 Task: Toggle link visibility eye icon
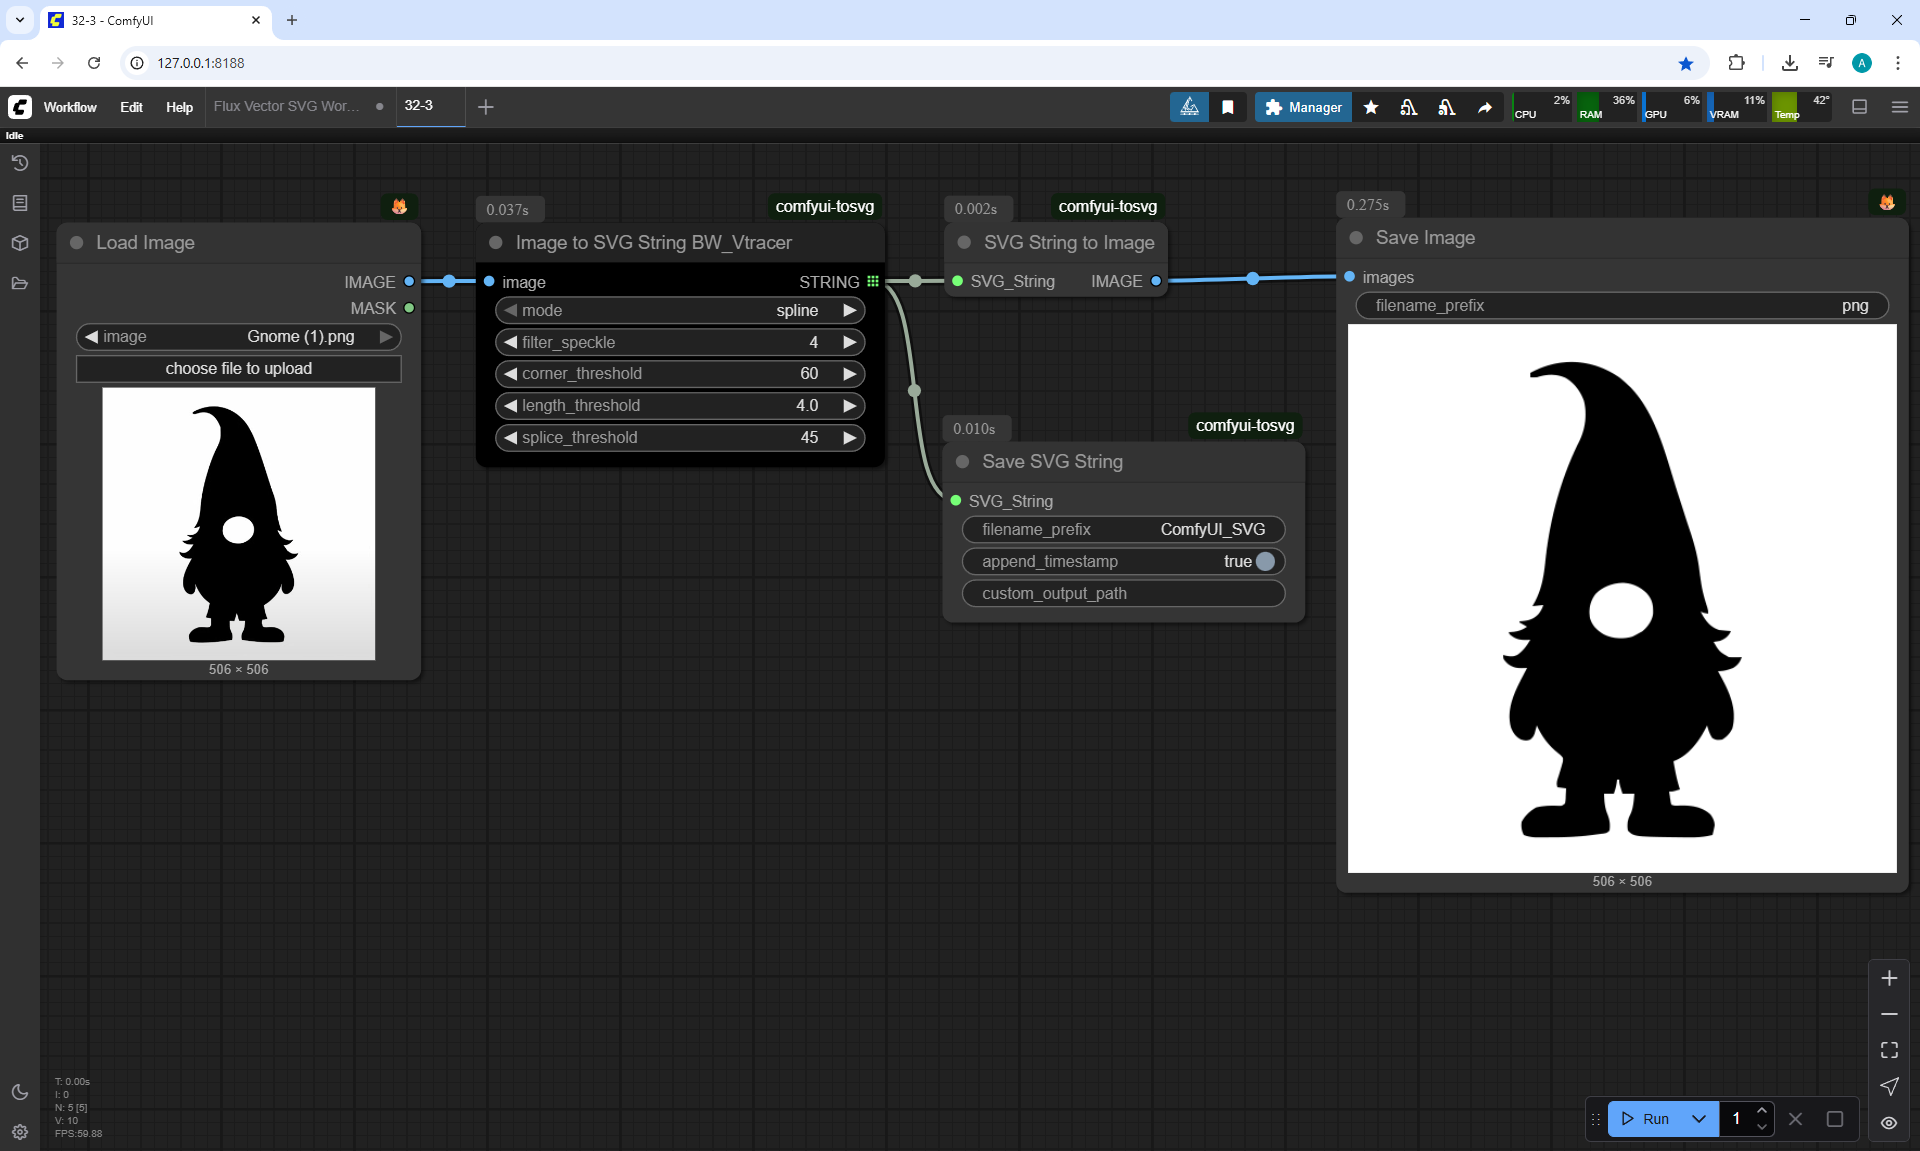coord(1889,1122)
